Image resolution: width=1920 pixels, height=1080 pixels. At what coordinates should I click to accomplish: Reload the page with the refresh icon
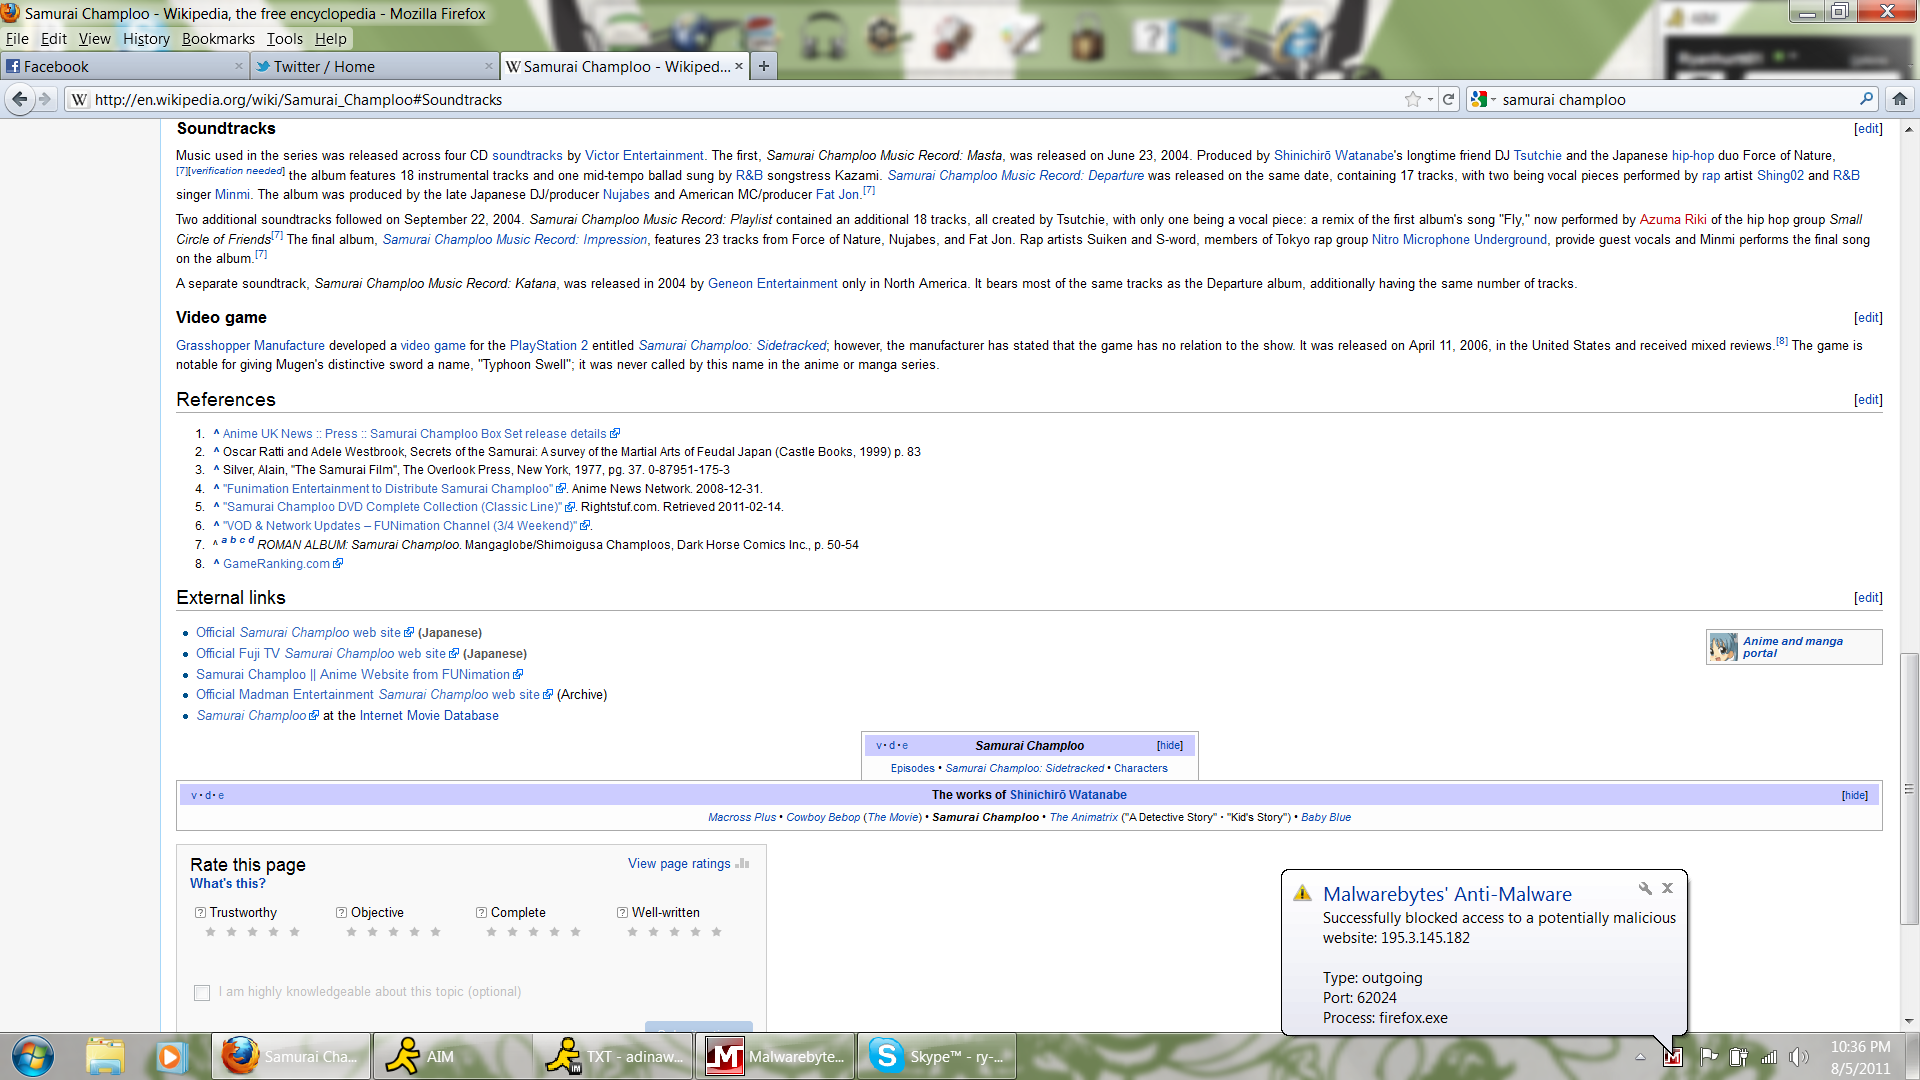point(1448,99)
